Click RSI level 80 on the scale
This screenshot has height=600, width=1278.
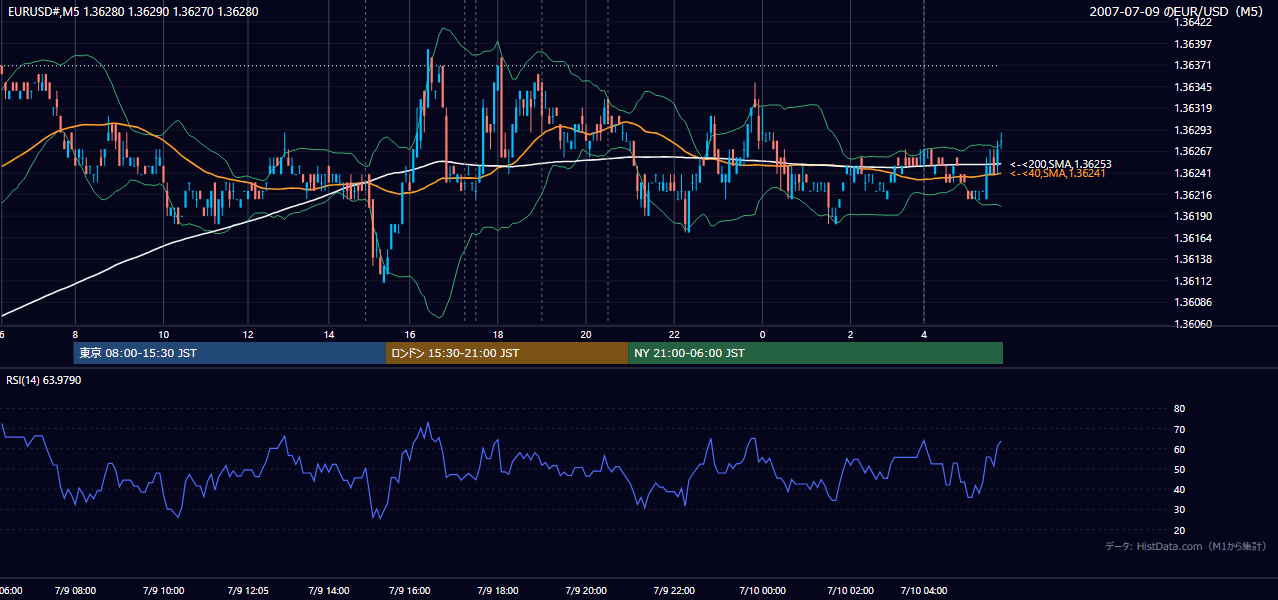point(1179,409)
